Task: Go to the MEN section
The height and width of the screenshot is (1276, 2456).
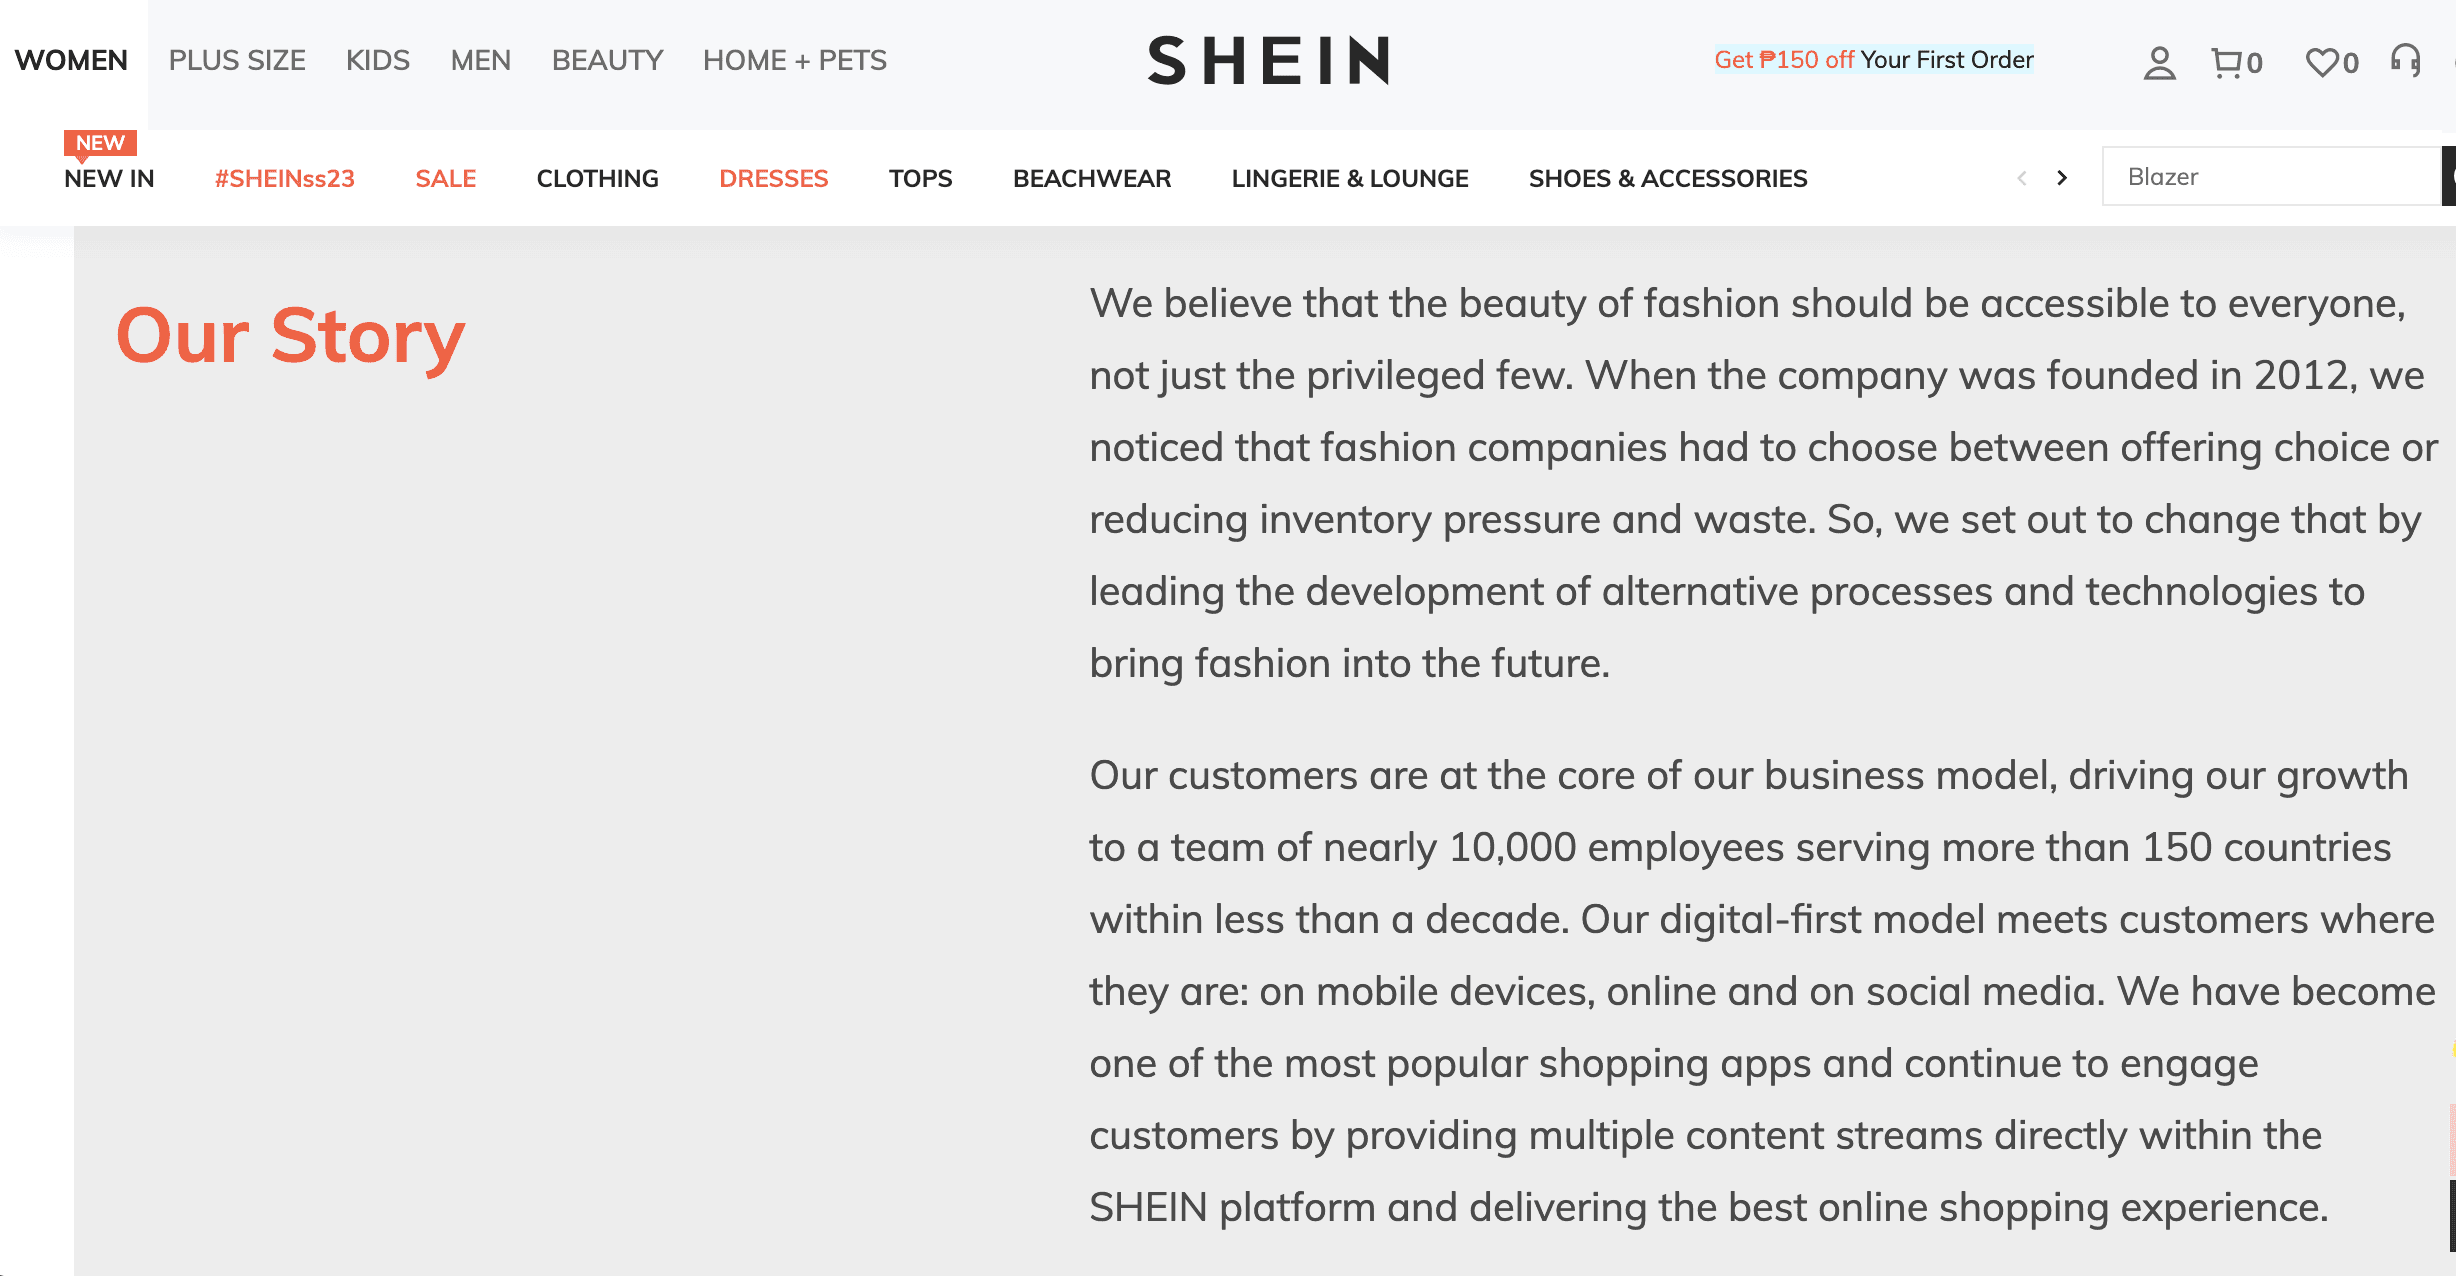Action: 480,60
